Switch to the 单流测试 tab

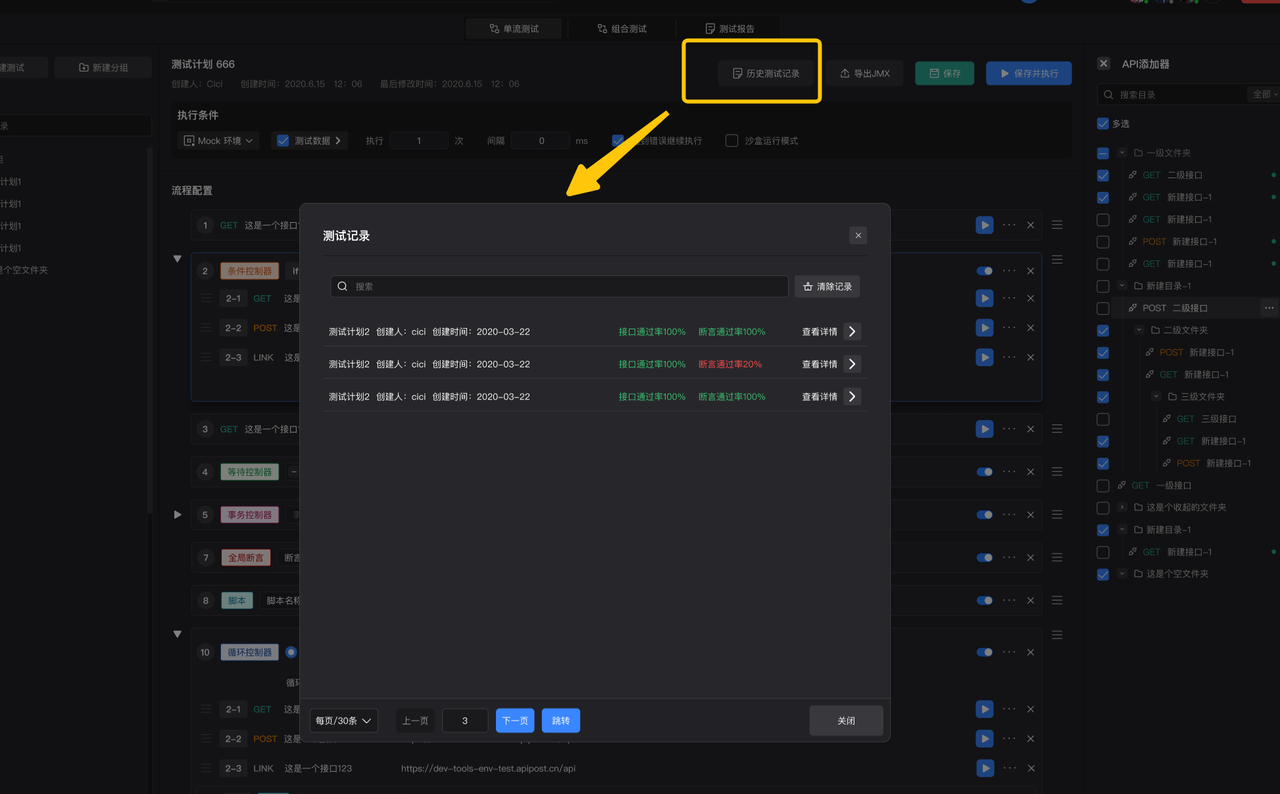point(514,29)
